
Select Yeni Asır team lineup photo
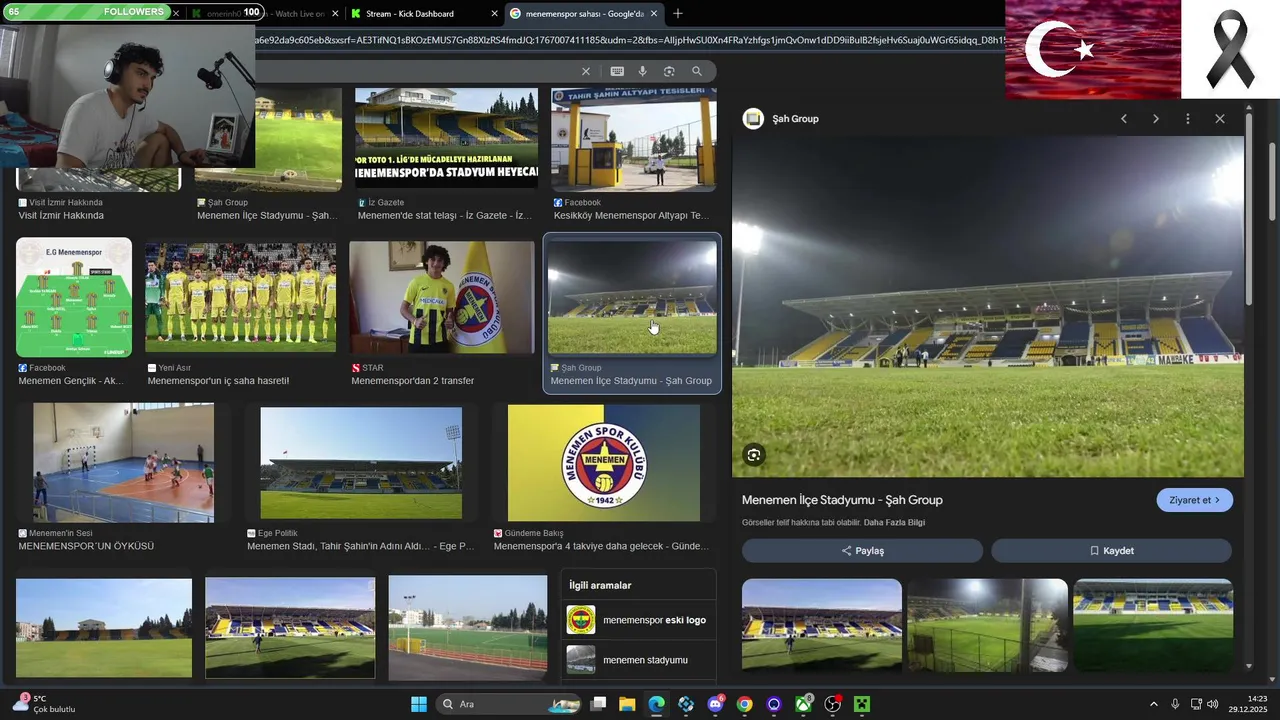pos(241,297)
